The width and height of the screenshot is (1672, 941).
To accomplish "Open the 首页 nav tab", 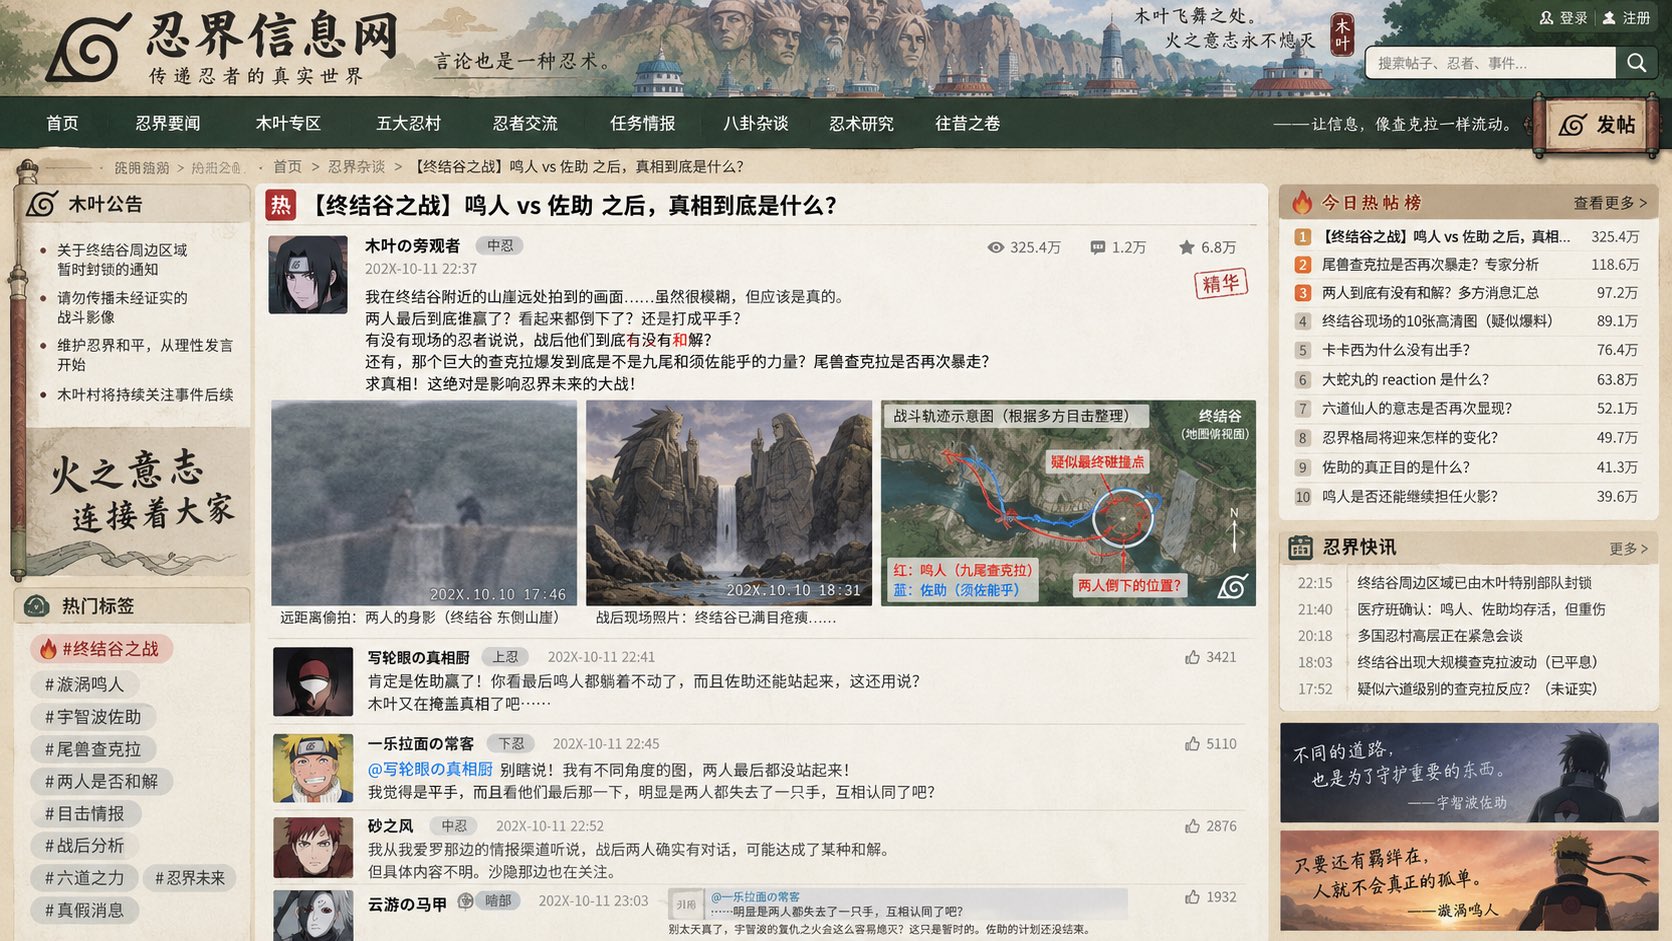I will (62, 123).
